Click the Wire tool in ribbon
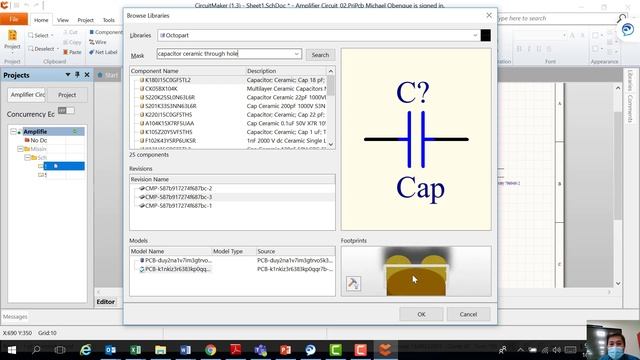 [x=98, y=42]
